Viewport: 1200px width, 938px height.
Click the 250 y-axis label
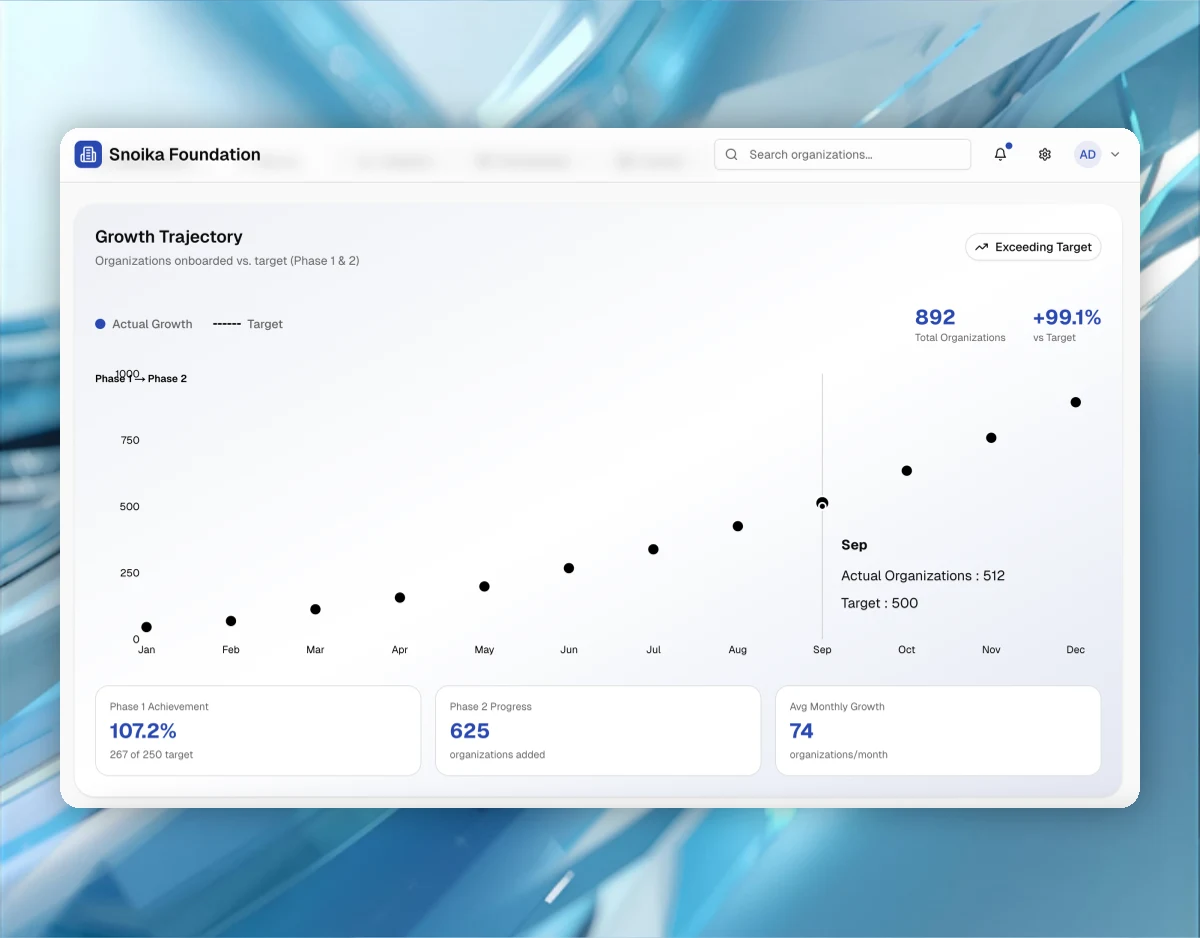coord(130,573)
